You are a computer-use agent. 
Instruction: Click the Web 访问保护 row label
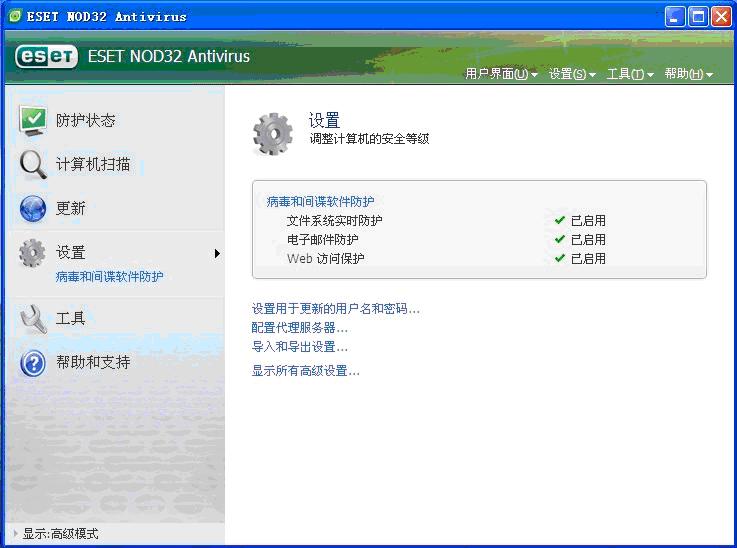(326, 258)
